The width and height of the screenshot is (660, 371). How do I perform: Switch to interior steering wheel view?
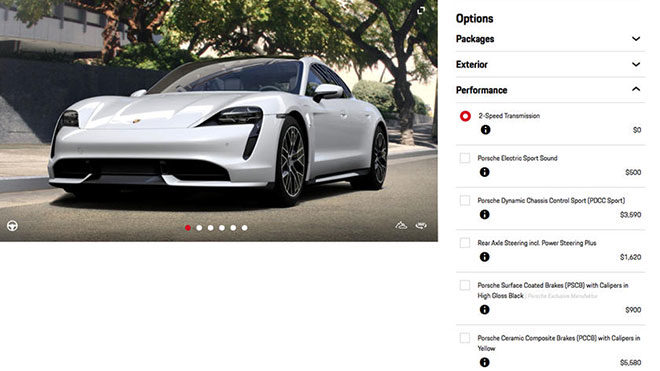coord(12,226)
